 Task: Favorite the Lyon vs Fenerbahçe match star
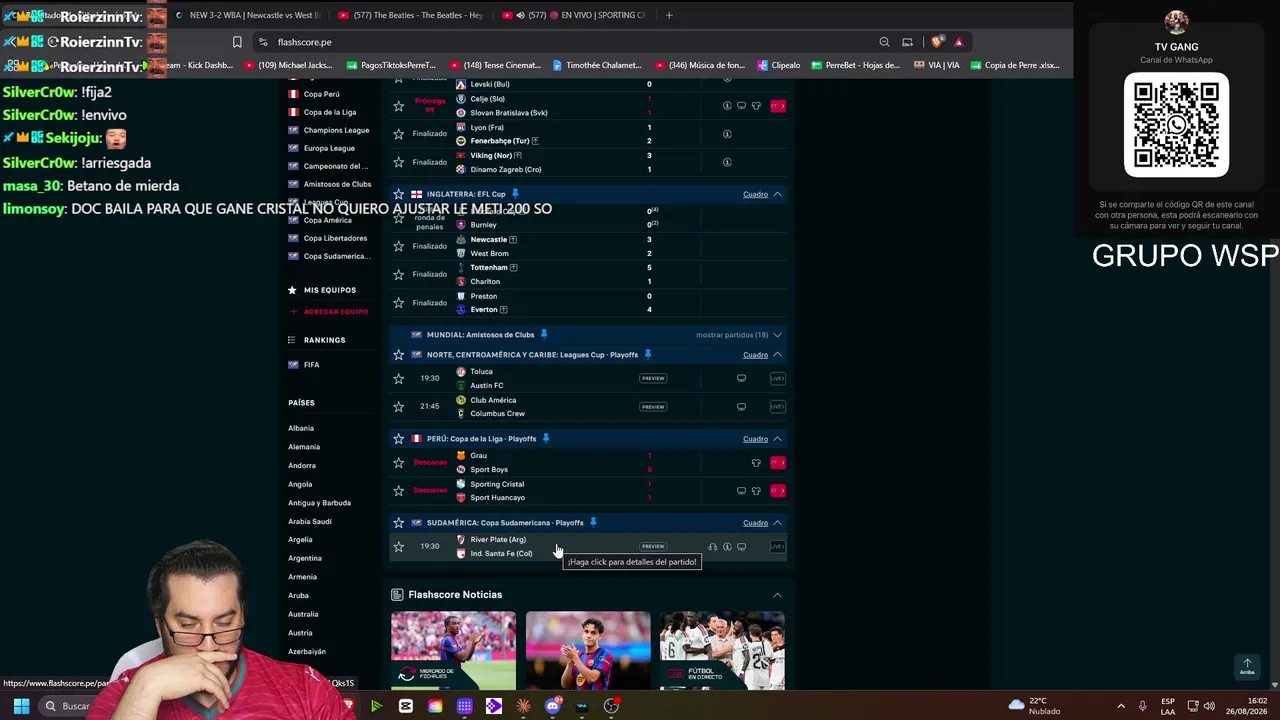(x=398, y=134)
